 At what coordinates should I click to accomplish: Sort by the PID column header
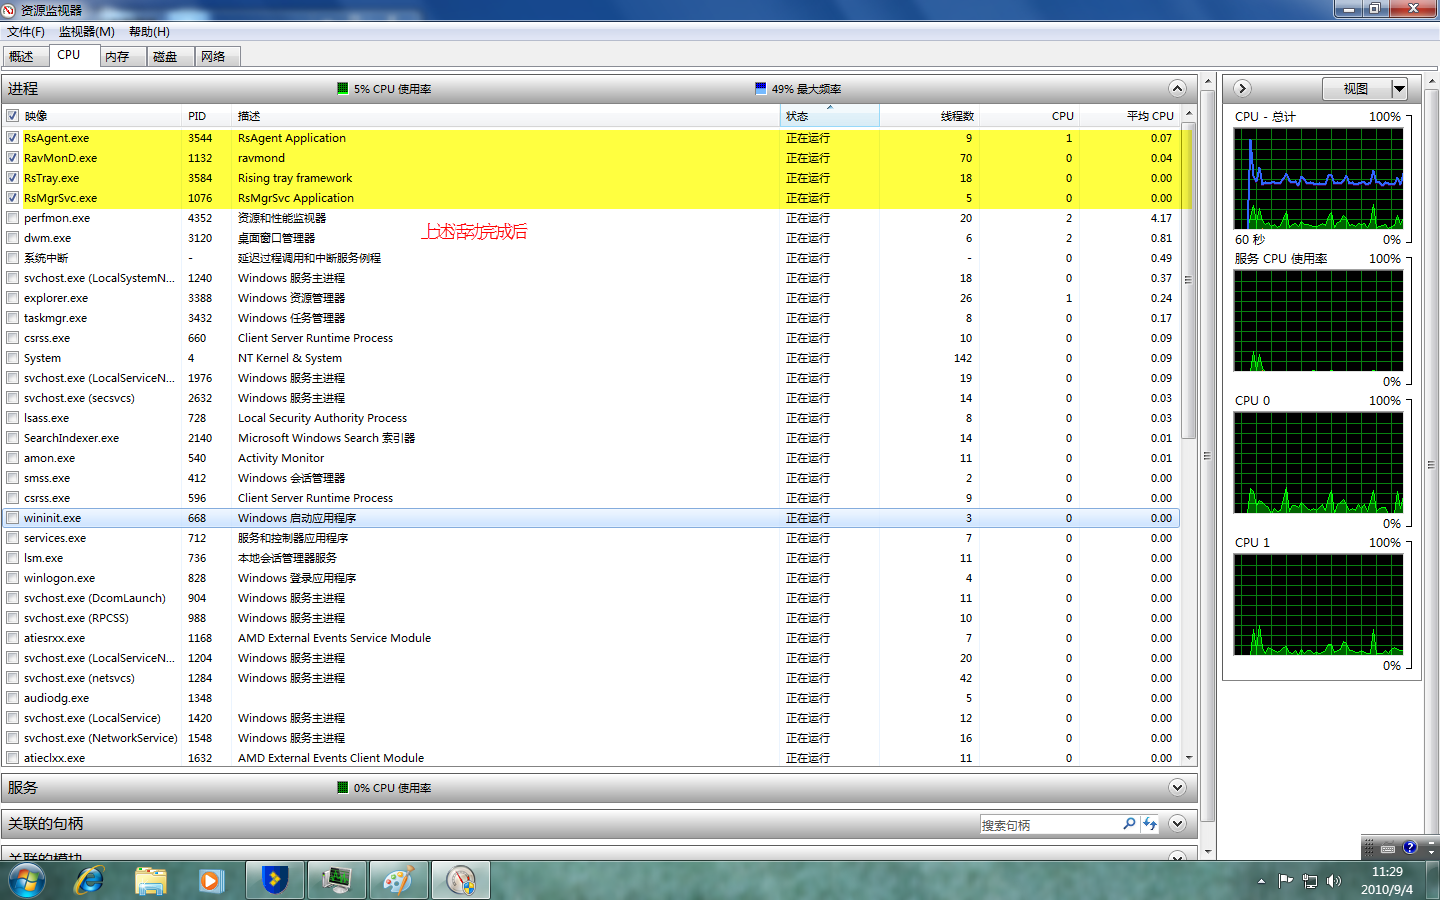tap(206, 116)
